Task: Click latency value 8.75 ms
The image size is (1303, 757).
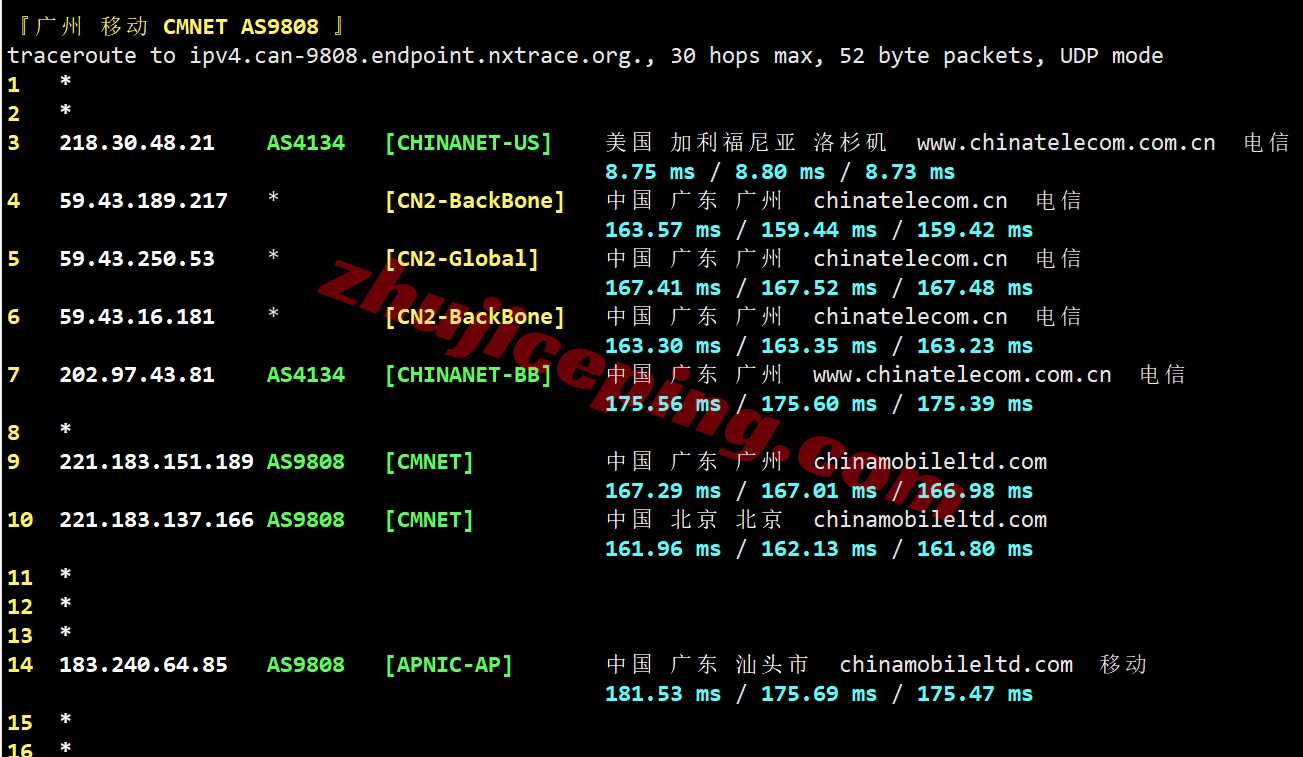Action: [650, 172]
